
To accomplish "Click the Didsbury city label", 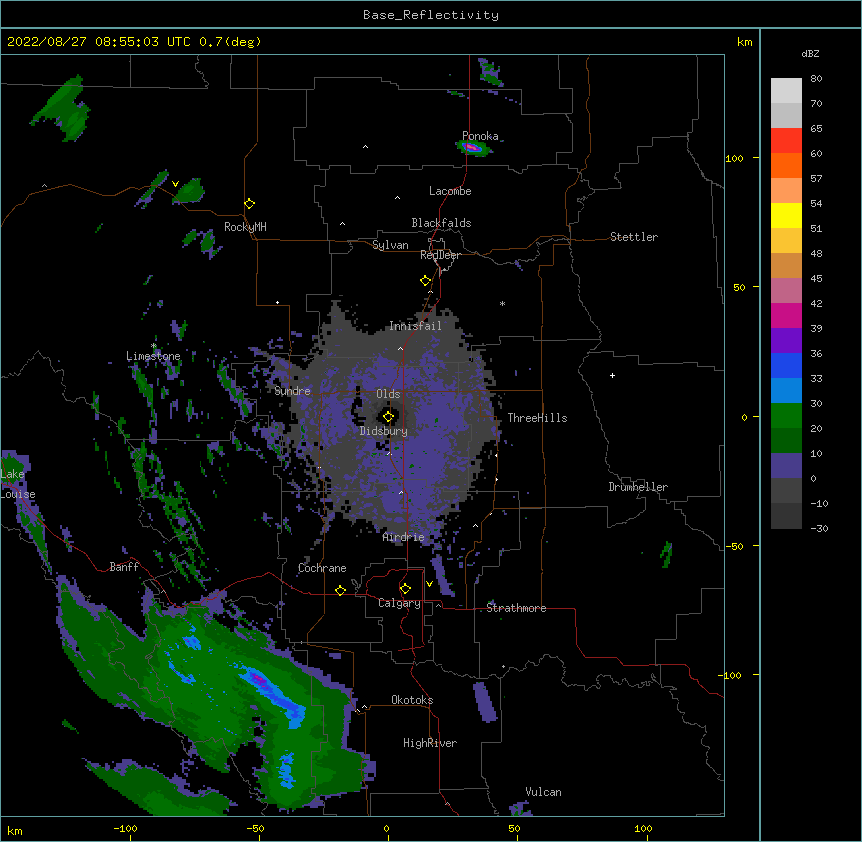I will [384, 431].
